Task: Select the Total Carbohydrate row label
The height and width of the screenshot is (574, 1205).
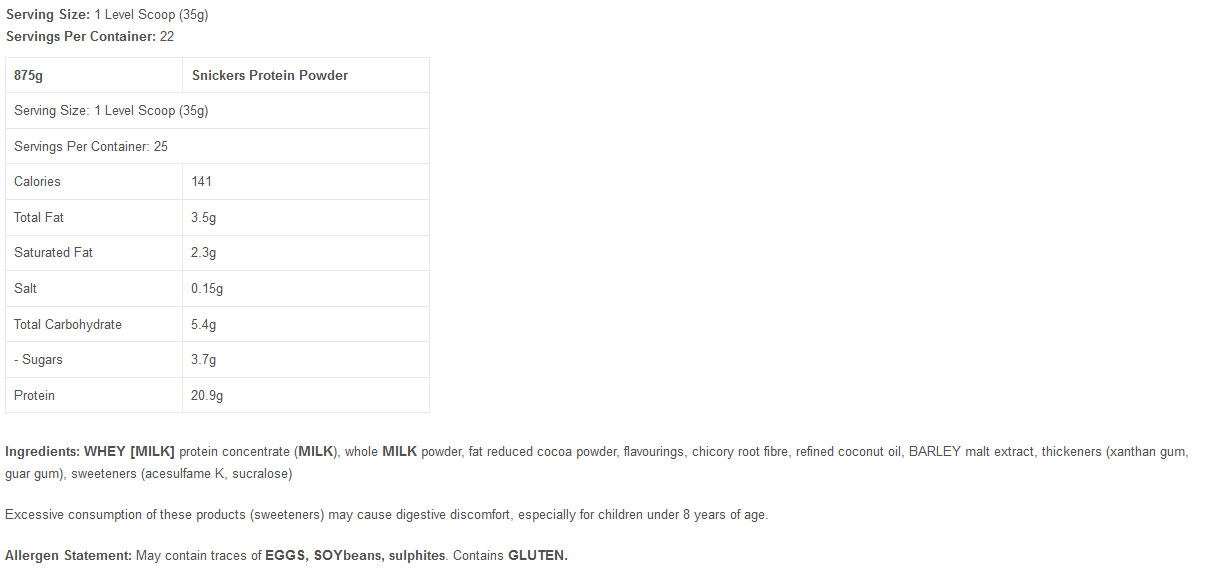Action: pyautogui.click(x=68, y=324)
